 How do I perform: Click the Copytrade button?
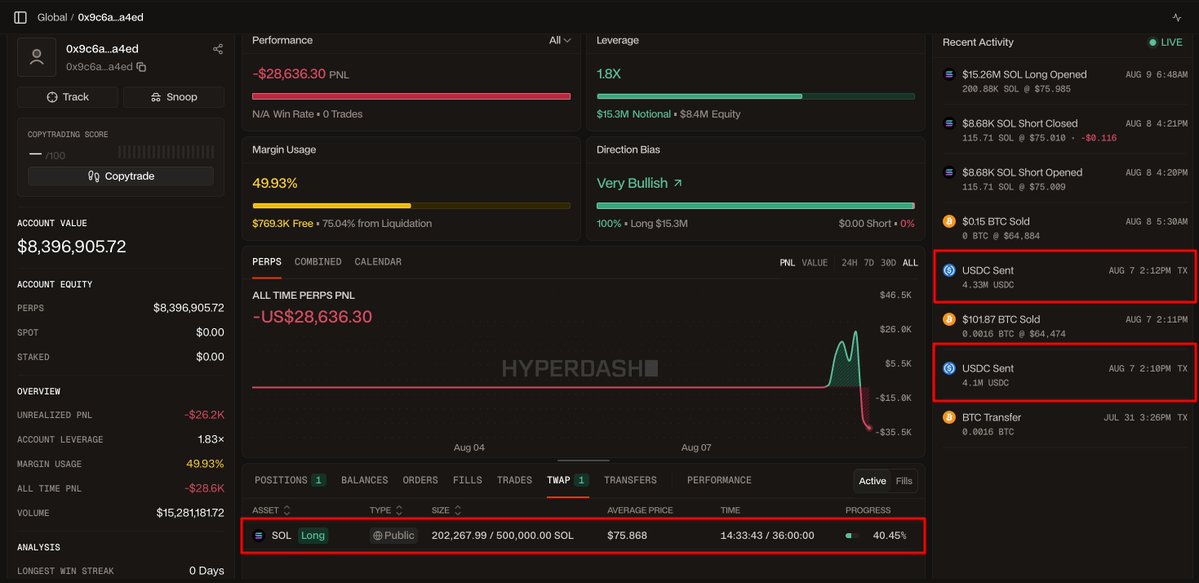pos(121,176)
